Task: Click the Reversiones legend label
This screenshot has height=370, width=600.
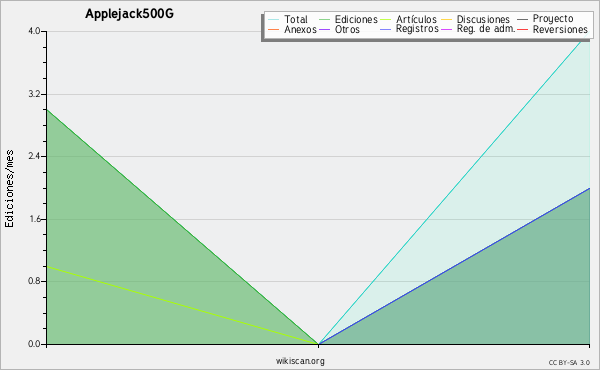Action: point(560,29)
